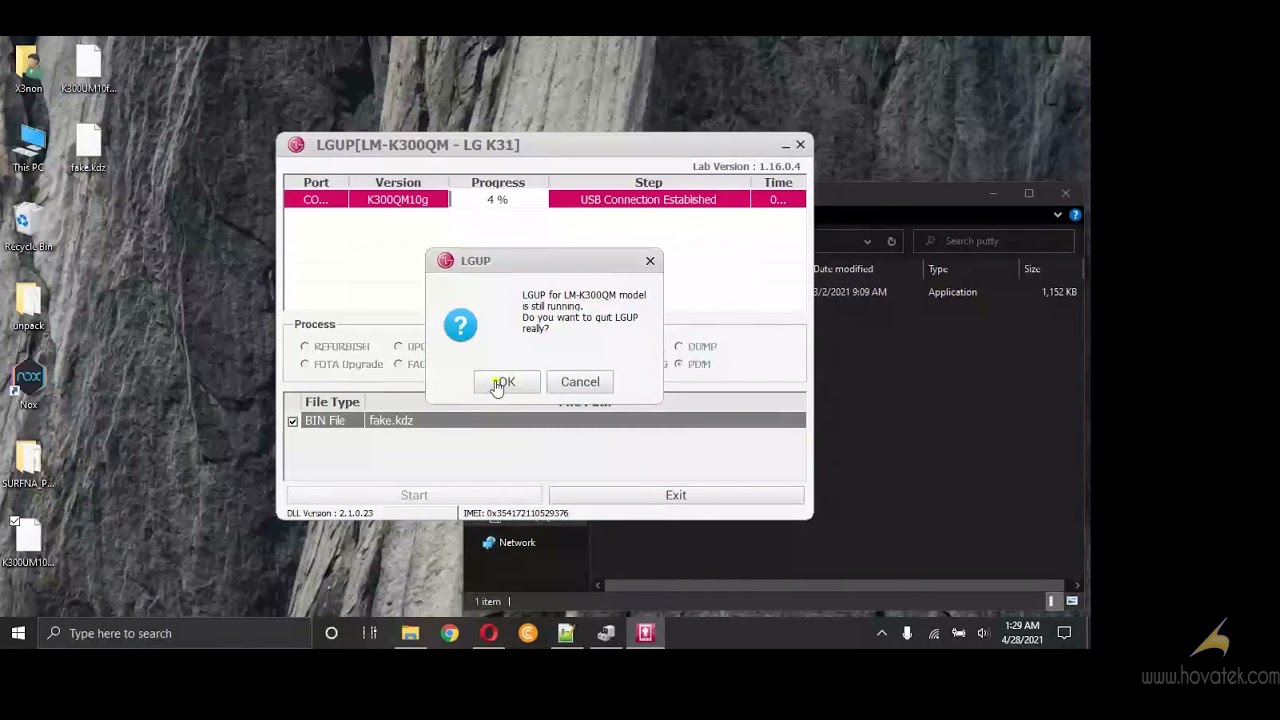
Task: Focus the Search putty field
Action: click(x=995, y=241)
